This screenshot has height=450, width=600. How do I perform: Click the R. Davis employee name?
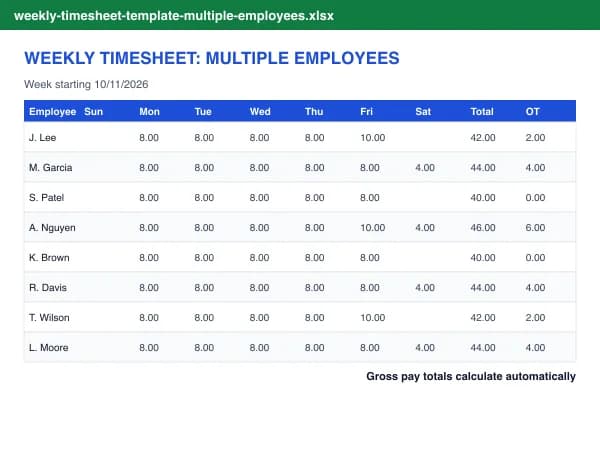click(x=48, y=287)
